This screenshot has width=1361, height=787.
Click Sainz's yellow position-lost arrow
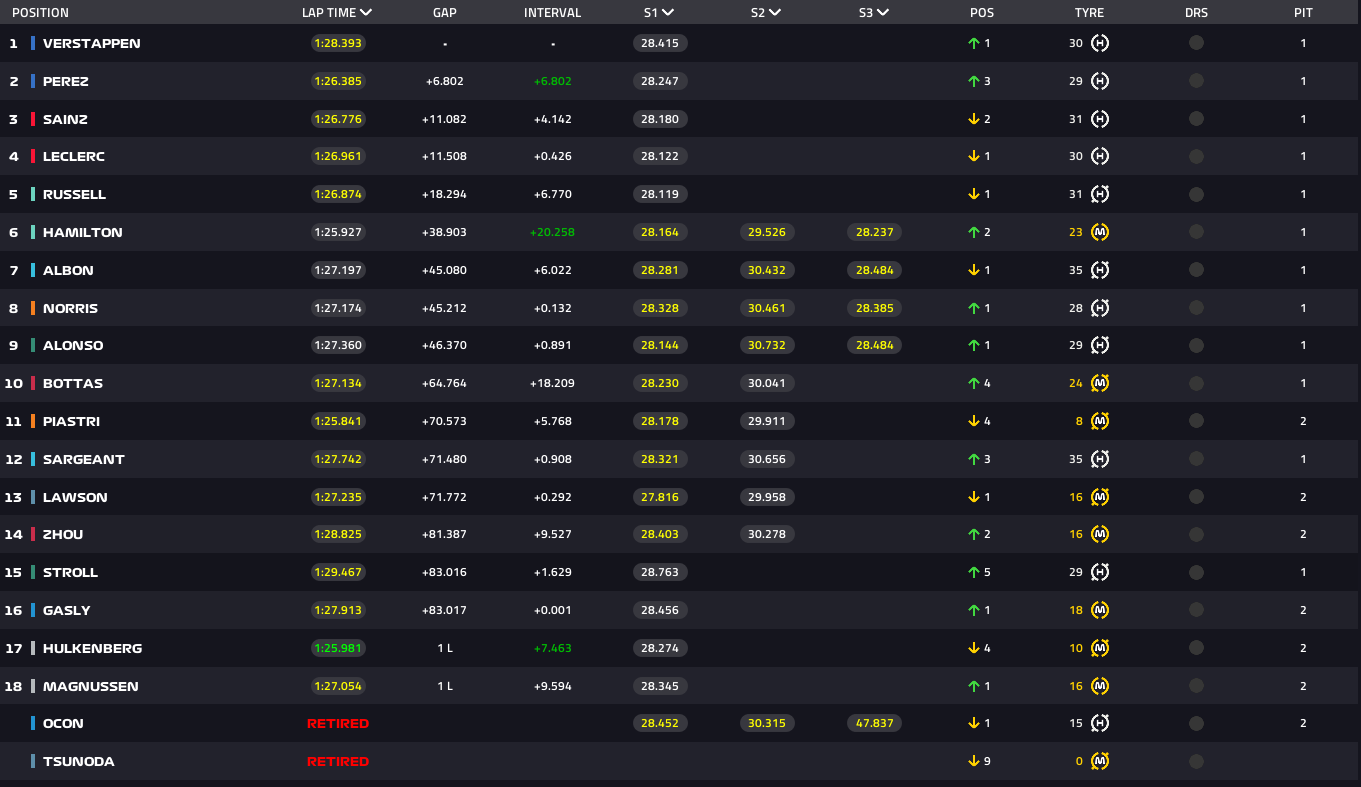tap(973, 119)
